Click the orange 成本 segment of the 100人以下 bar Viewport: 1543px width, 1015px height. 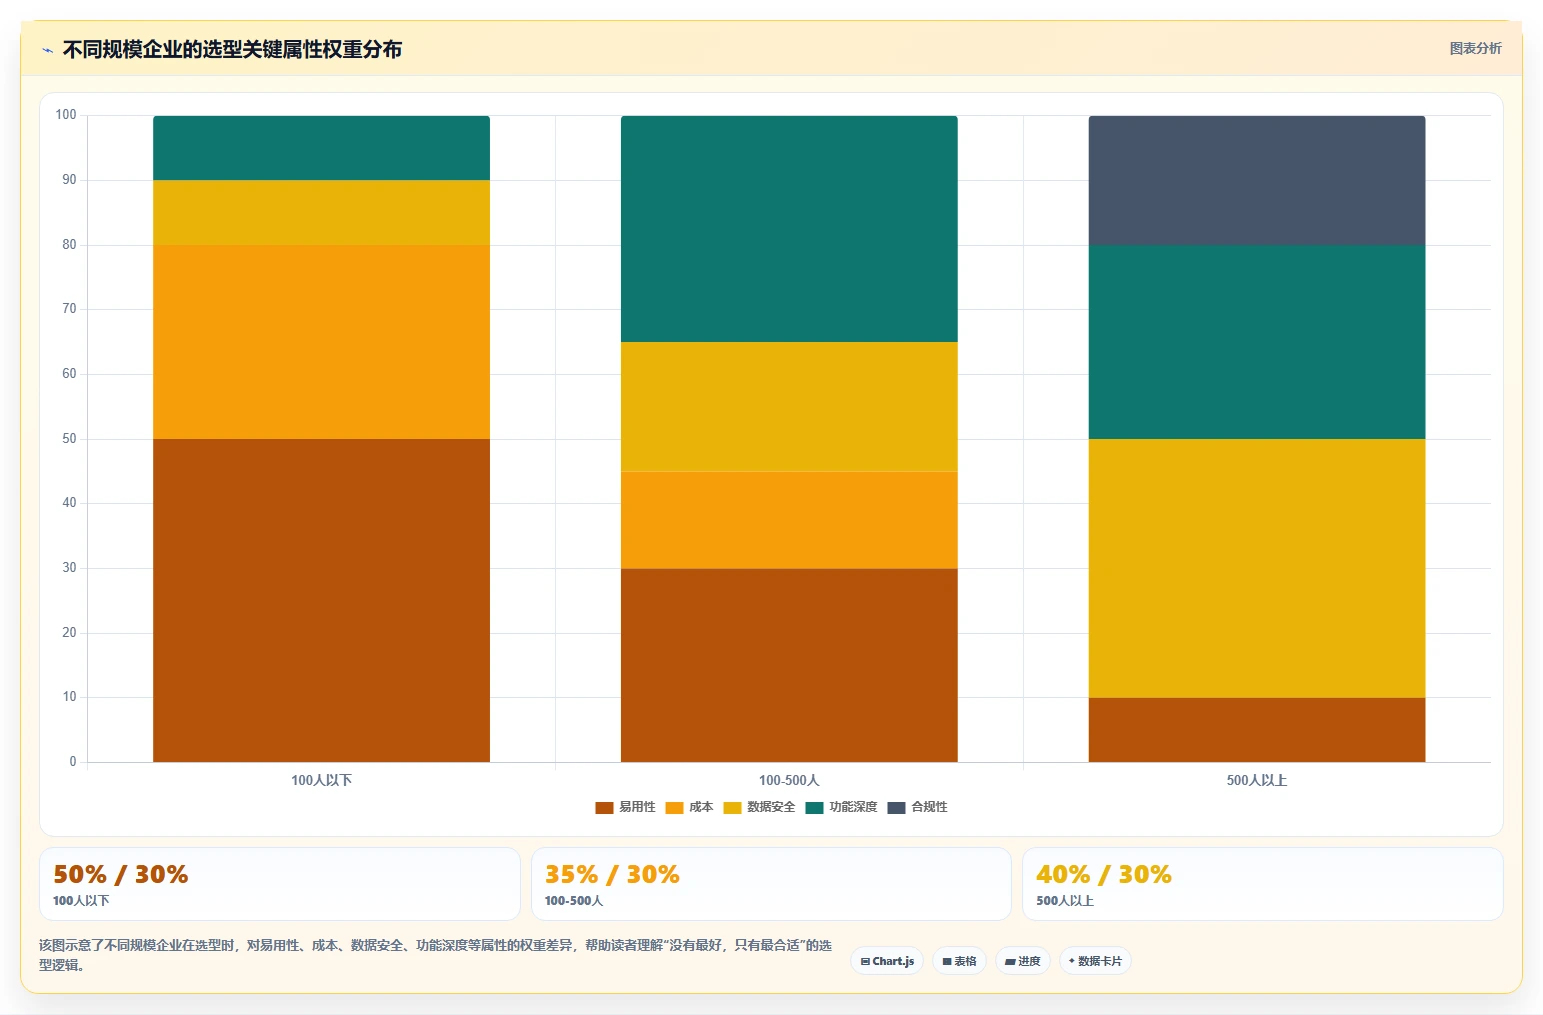pyautogui.click(x=321, y=342)
